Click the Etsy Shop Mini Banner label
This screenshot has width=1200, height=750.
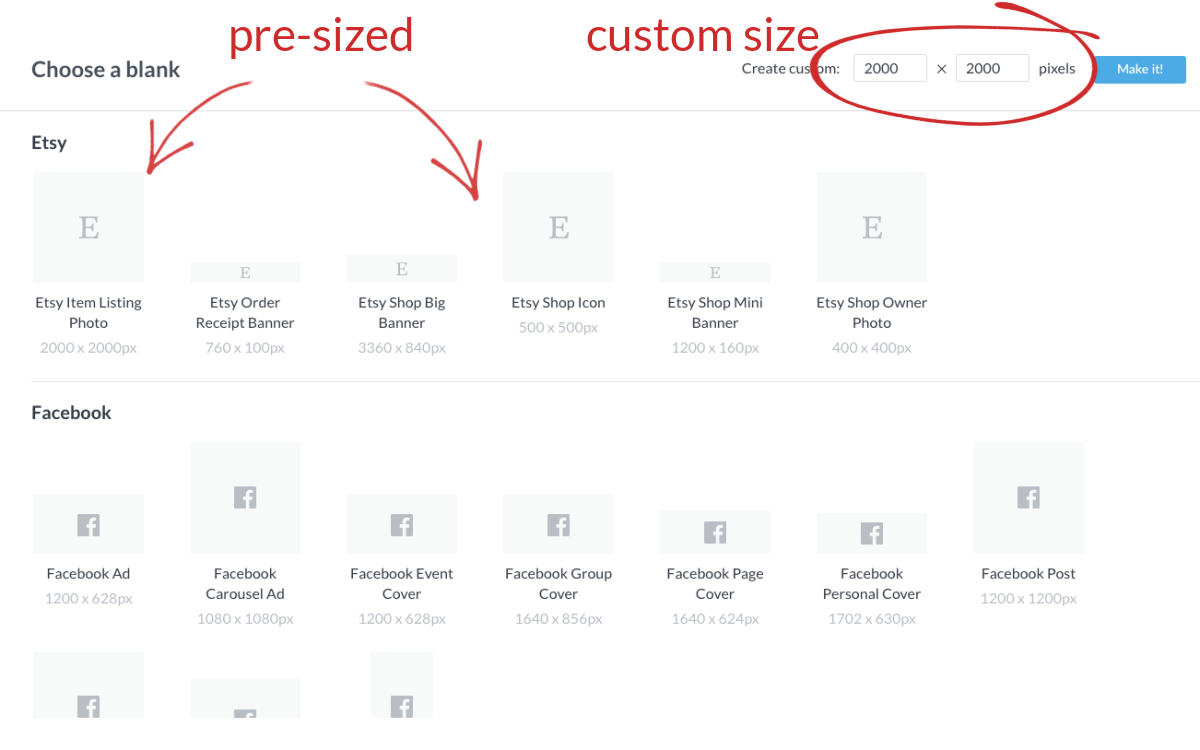coord(715,313)
